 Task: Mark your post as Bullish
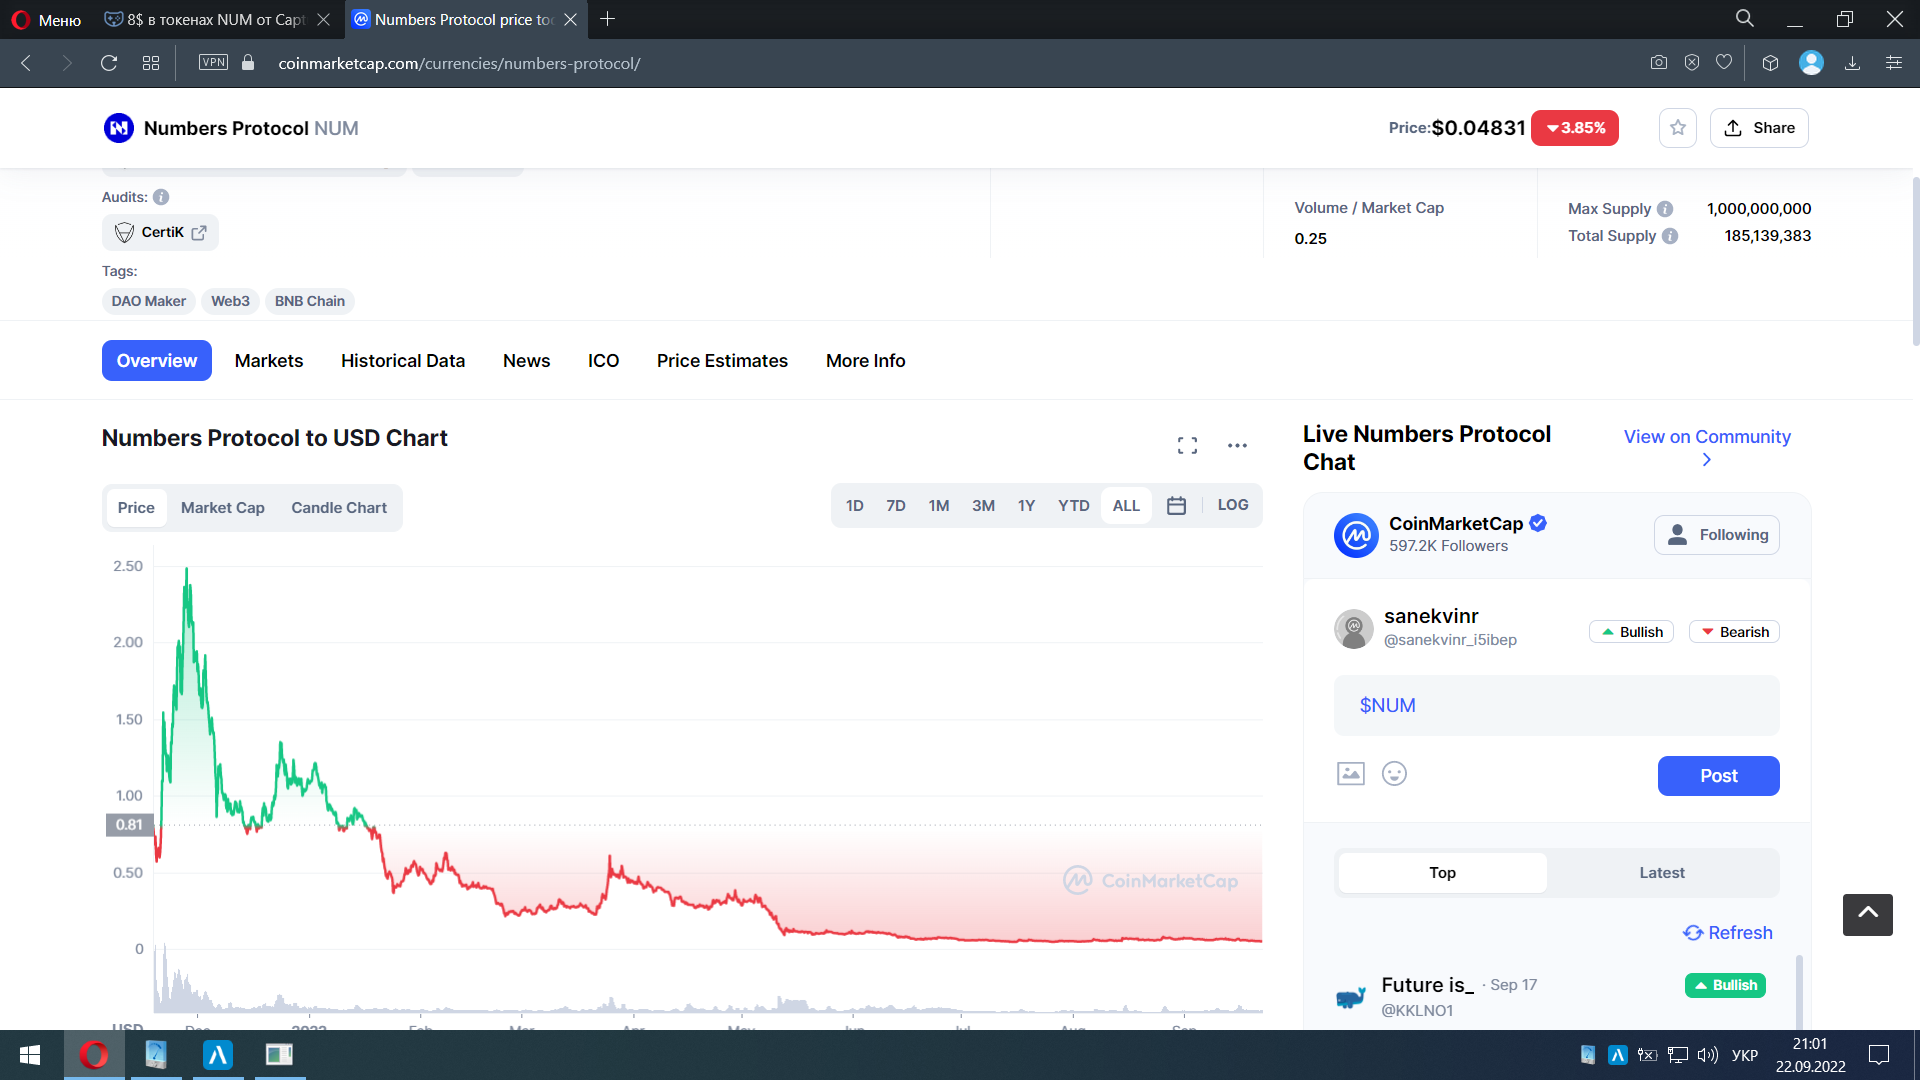click(x=1631, y=632)
